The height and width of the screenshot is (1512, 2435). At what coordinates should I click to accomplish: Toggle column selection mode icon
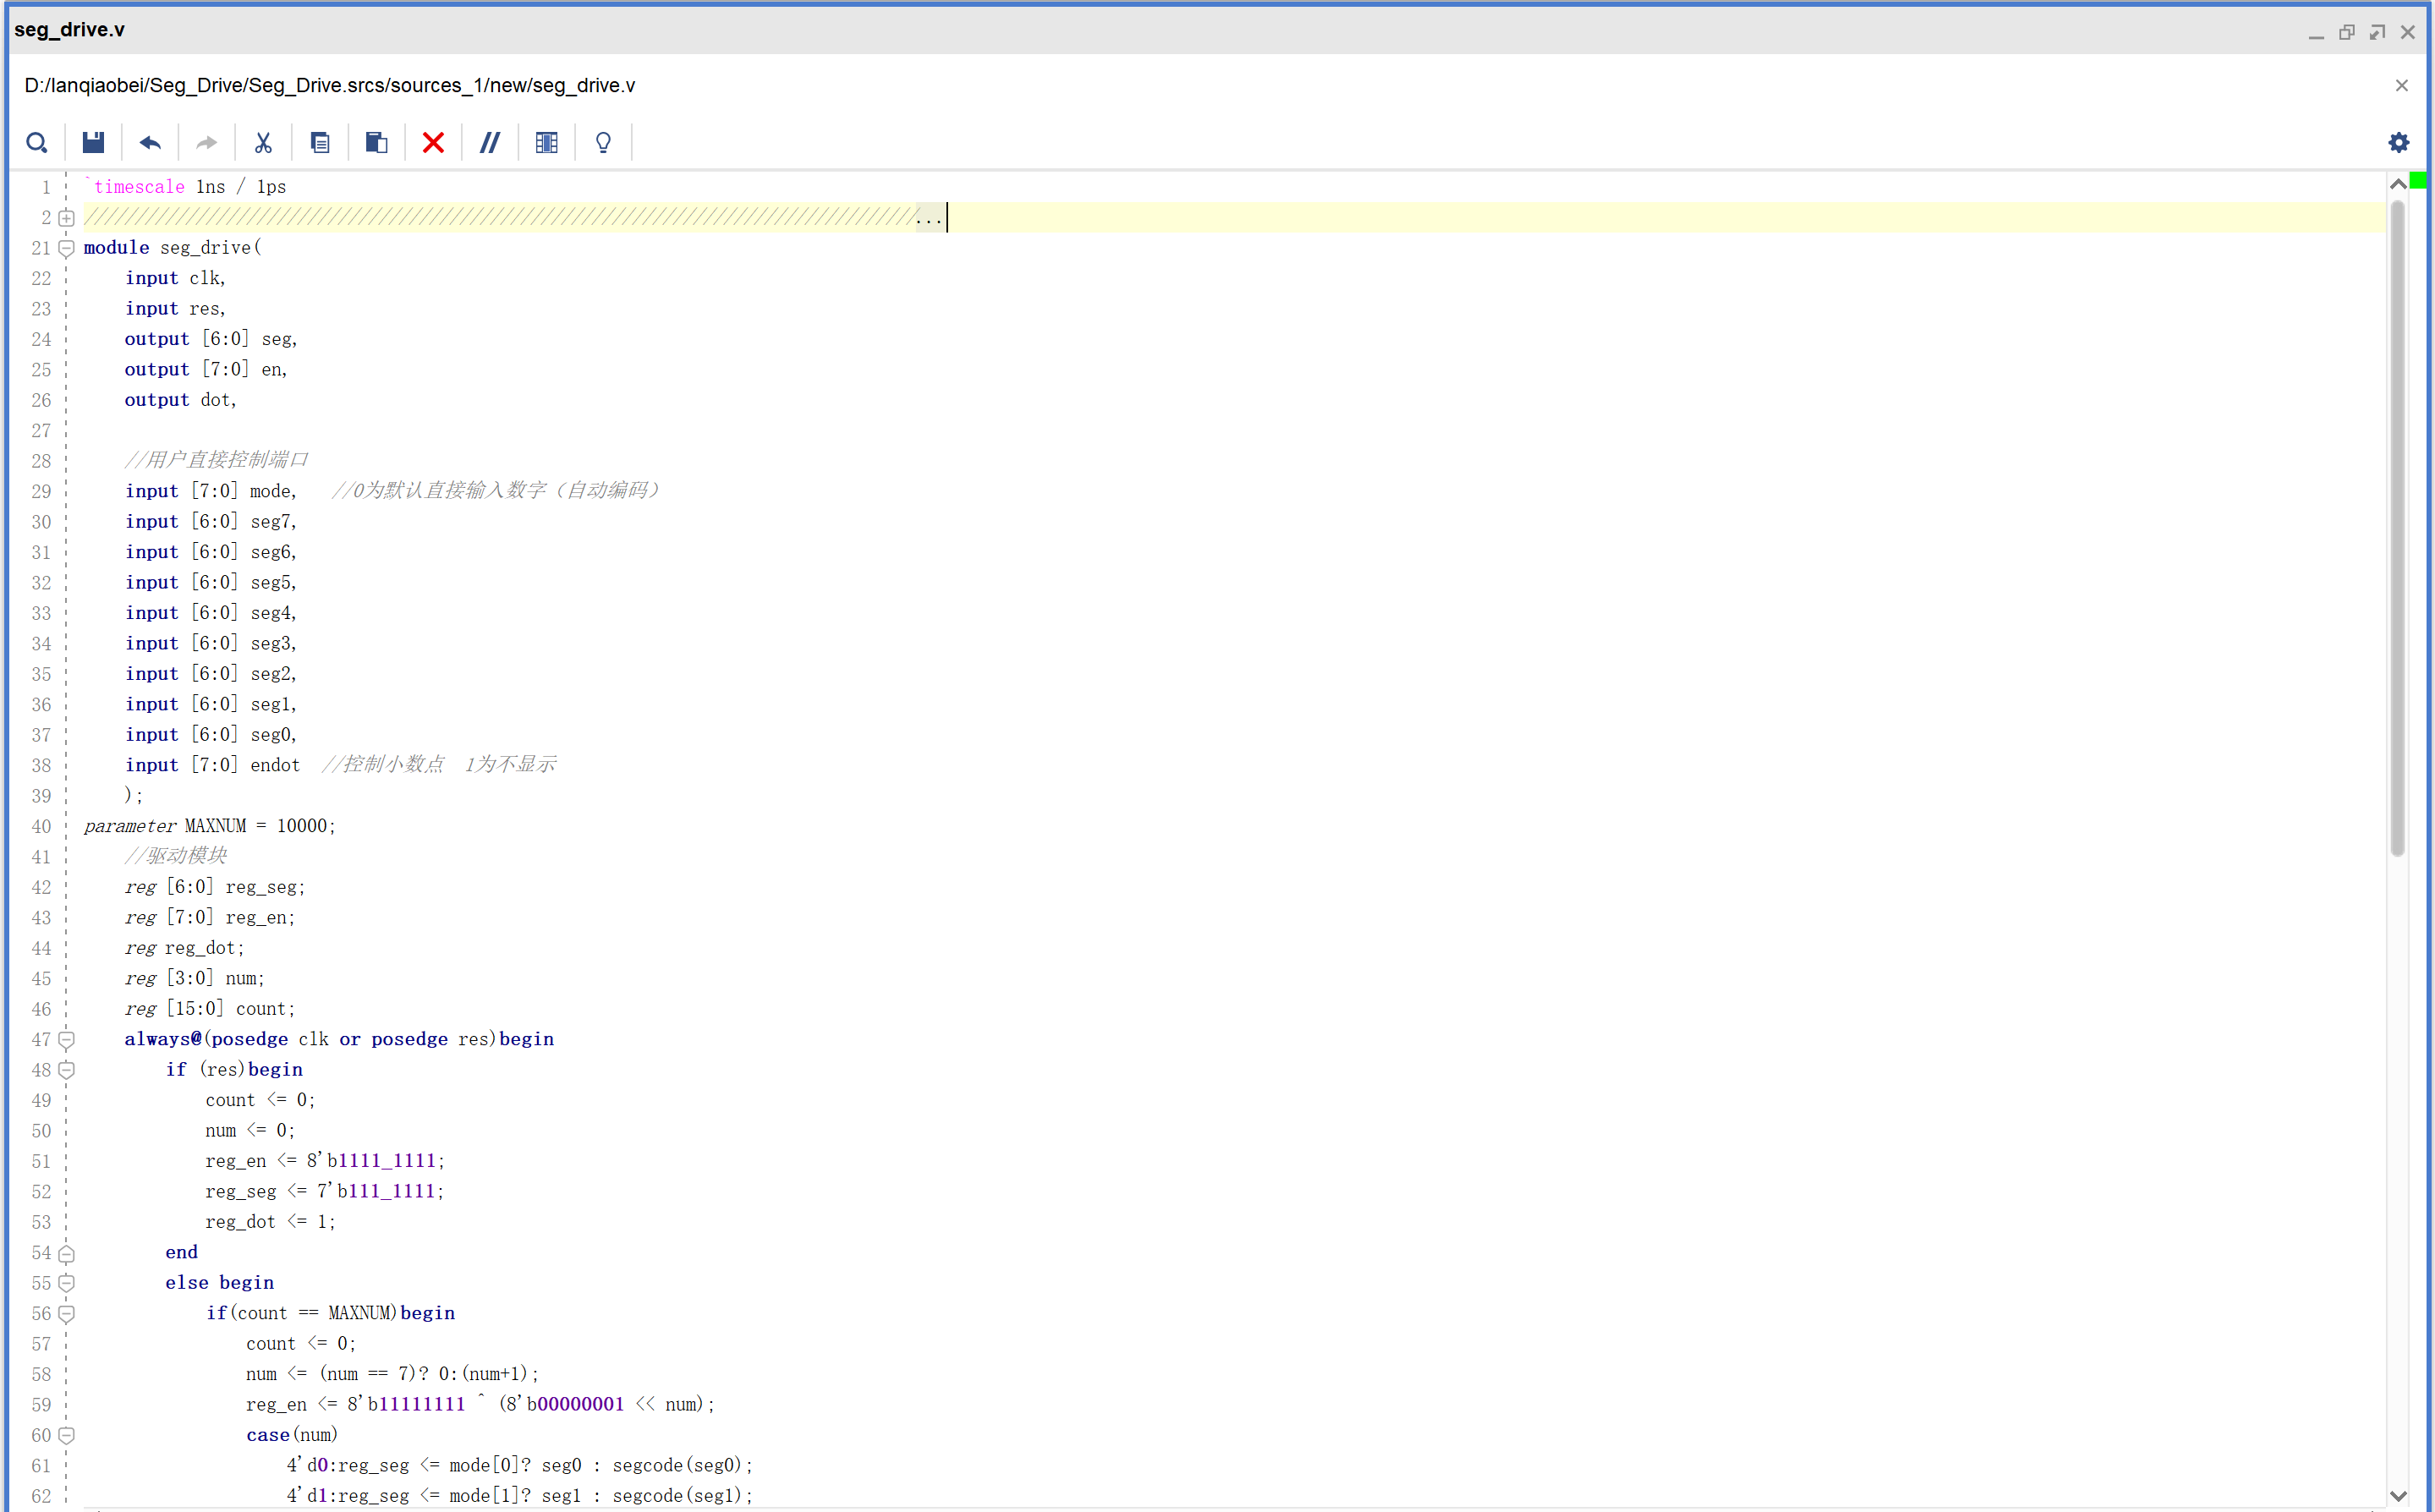point(546,143)
